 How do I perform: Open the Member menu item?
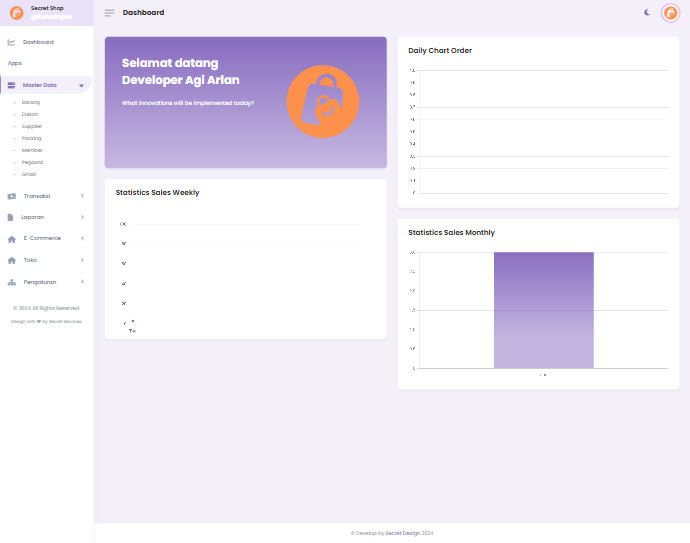point(32,150)
